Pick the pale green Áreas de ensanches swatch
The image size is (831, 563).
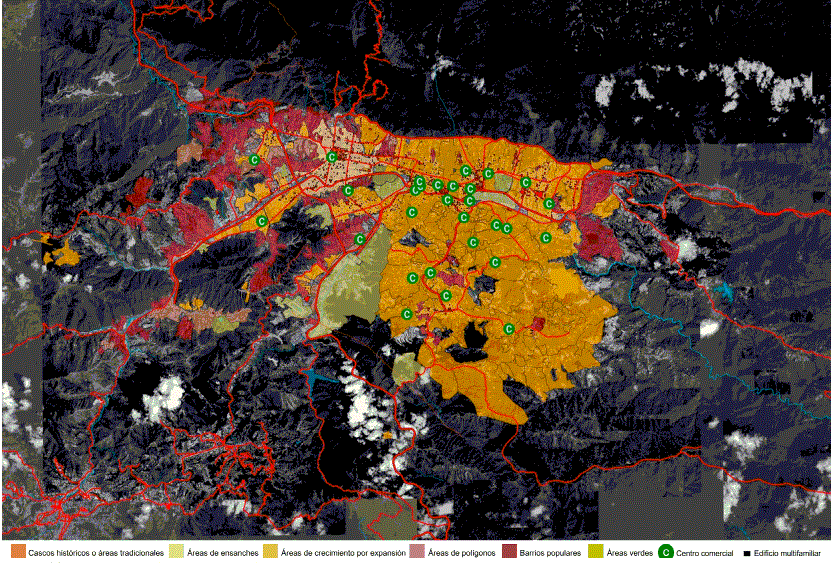click(x=177, y=552)
